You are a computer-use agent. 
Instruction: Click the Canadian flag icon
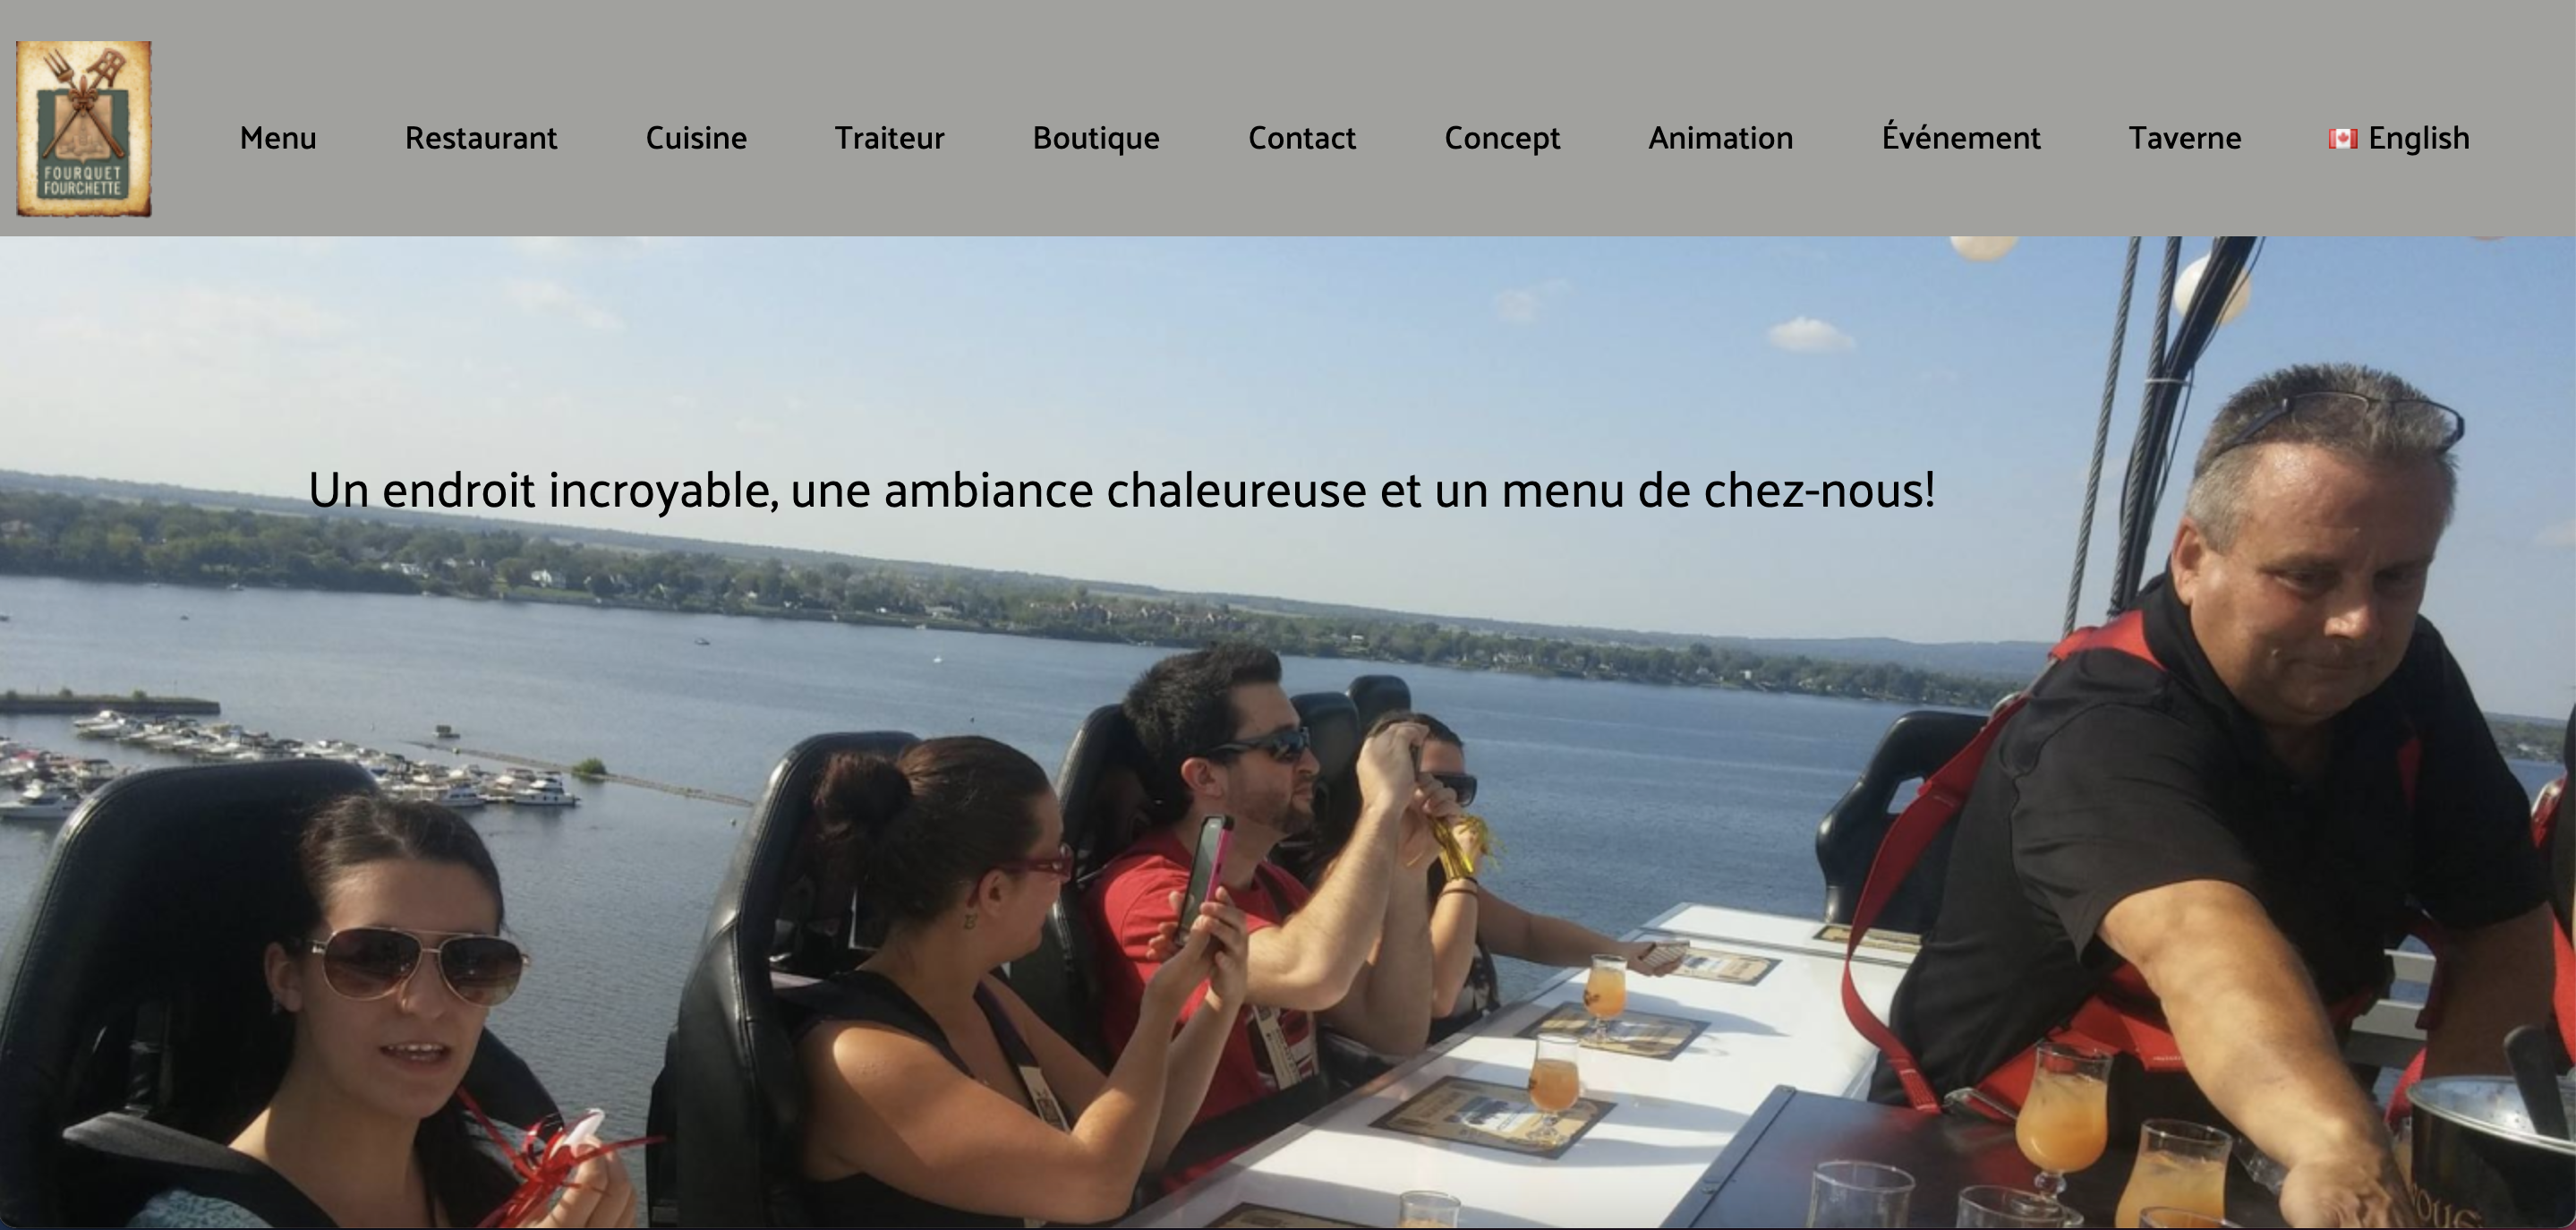click(x=2343, y=139)
